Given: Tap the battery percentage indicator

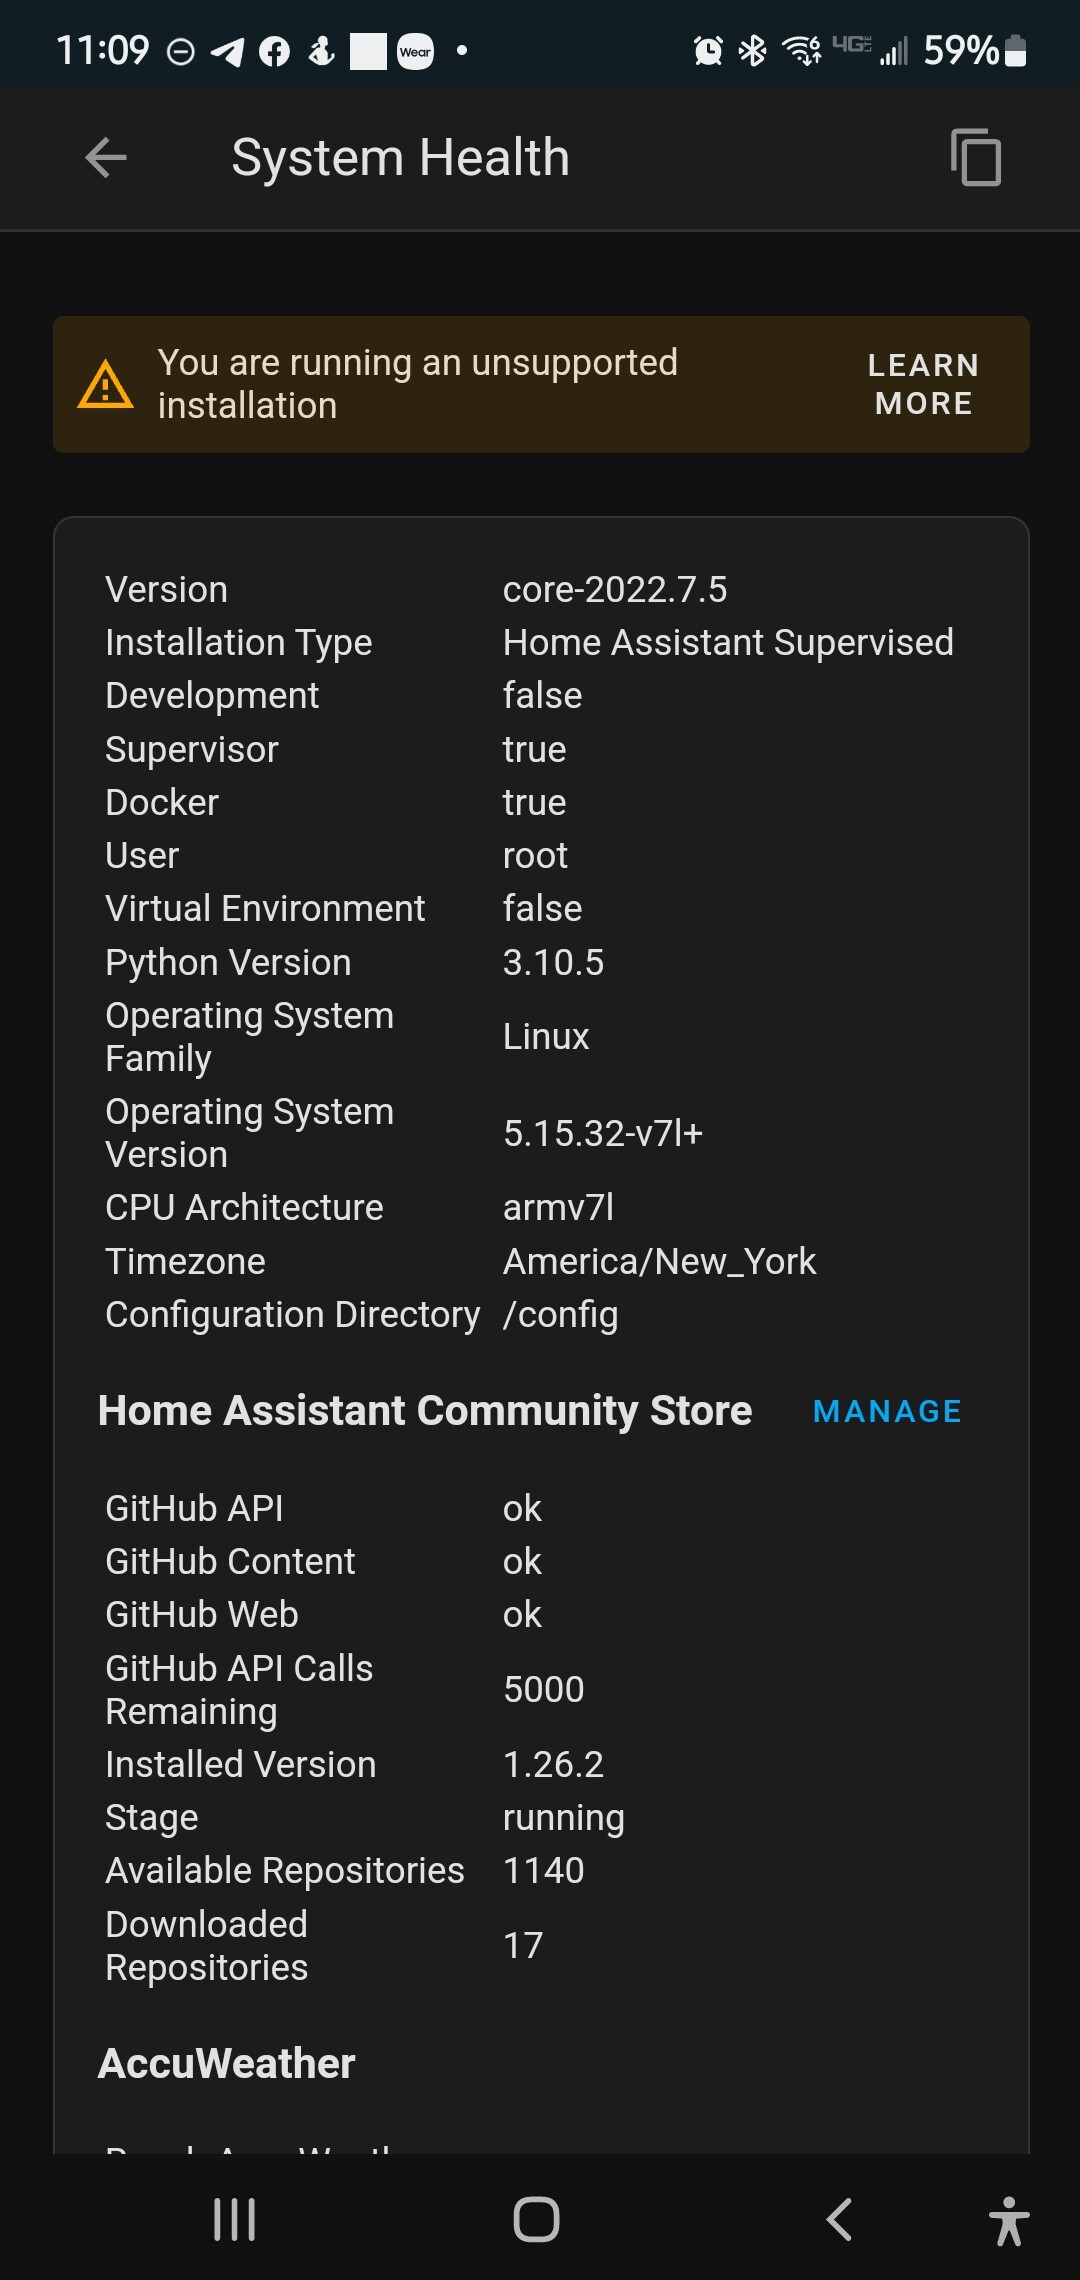Looking at the screenshot, I should 960,50.
